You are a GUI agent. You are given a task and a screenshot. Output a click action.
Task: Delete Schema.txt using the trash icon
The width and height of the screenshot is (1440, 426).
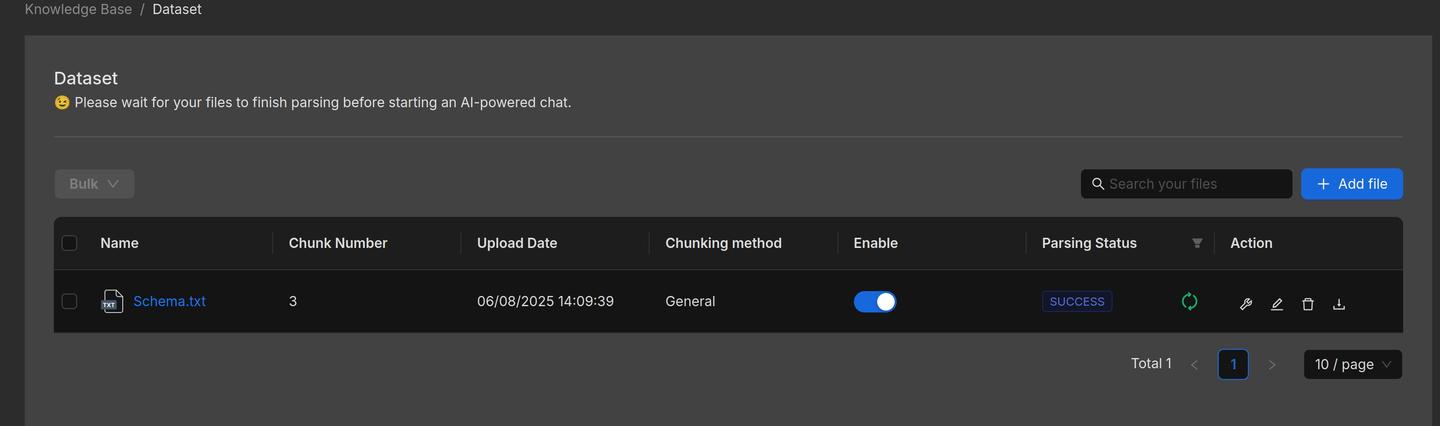(x=1308, y=304)
